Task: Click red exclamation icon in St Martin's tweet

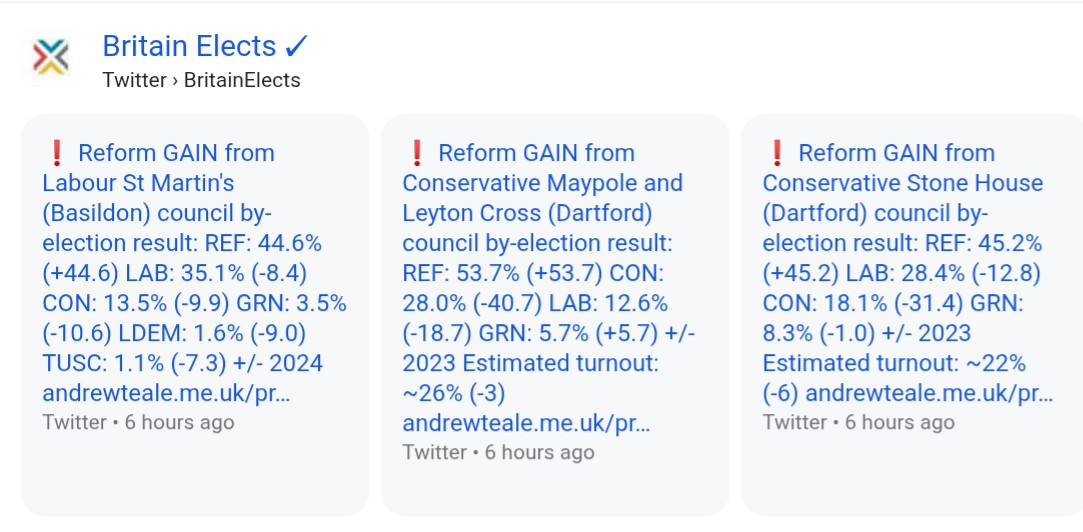Action: coord(57,153)
